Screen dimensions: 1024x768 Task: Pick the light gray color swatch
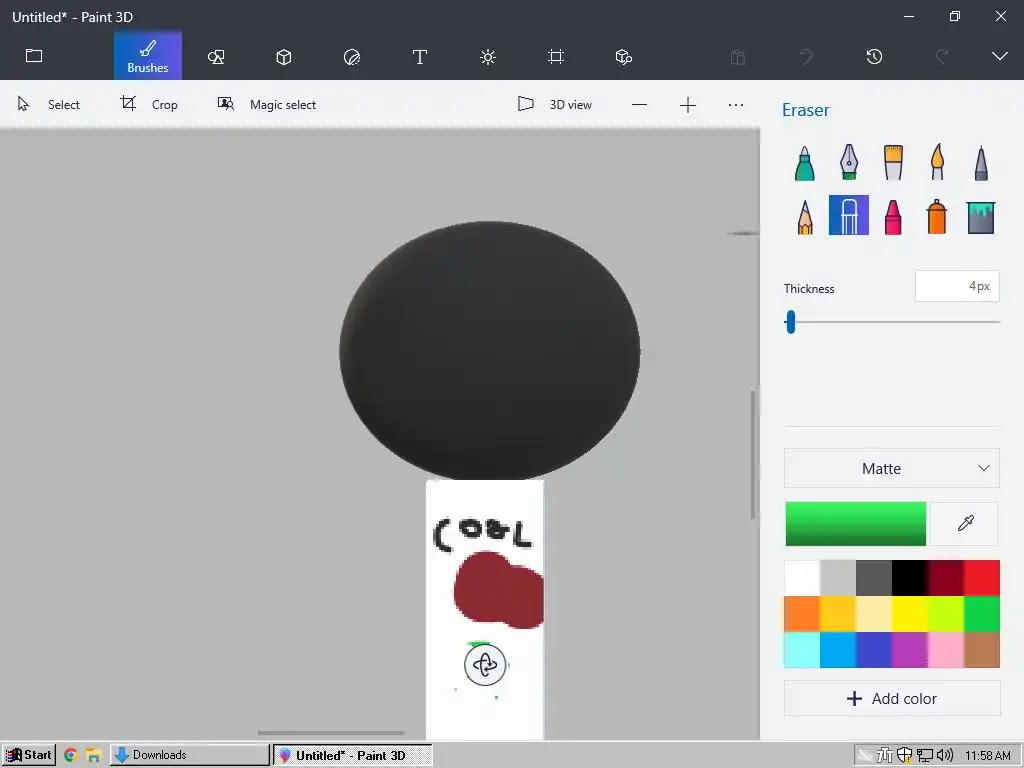coord(838,578)
